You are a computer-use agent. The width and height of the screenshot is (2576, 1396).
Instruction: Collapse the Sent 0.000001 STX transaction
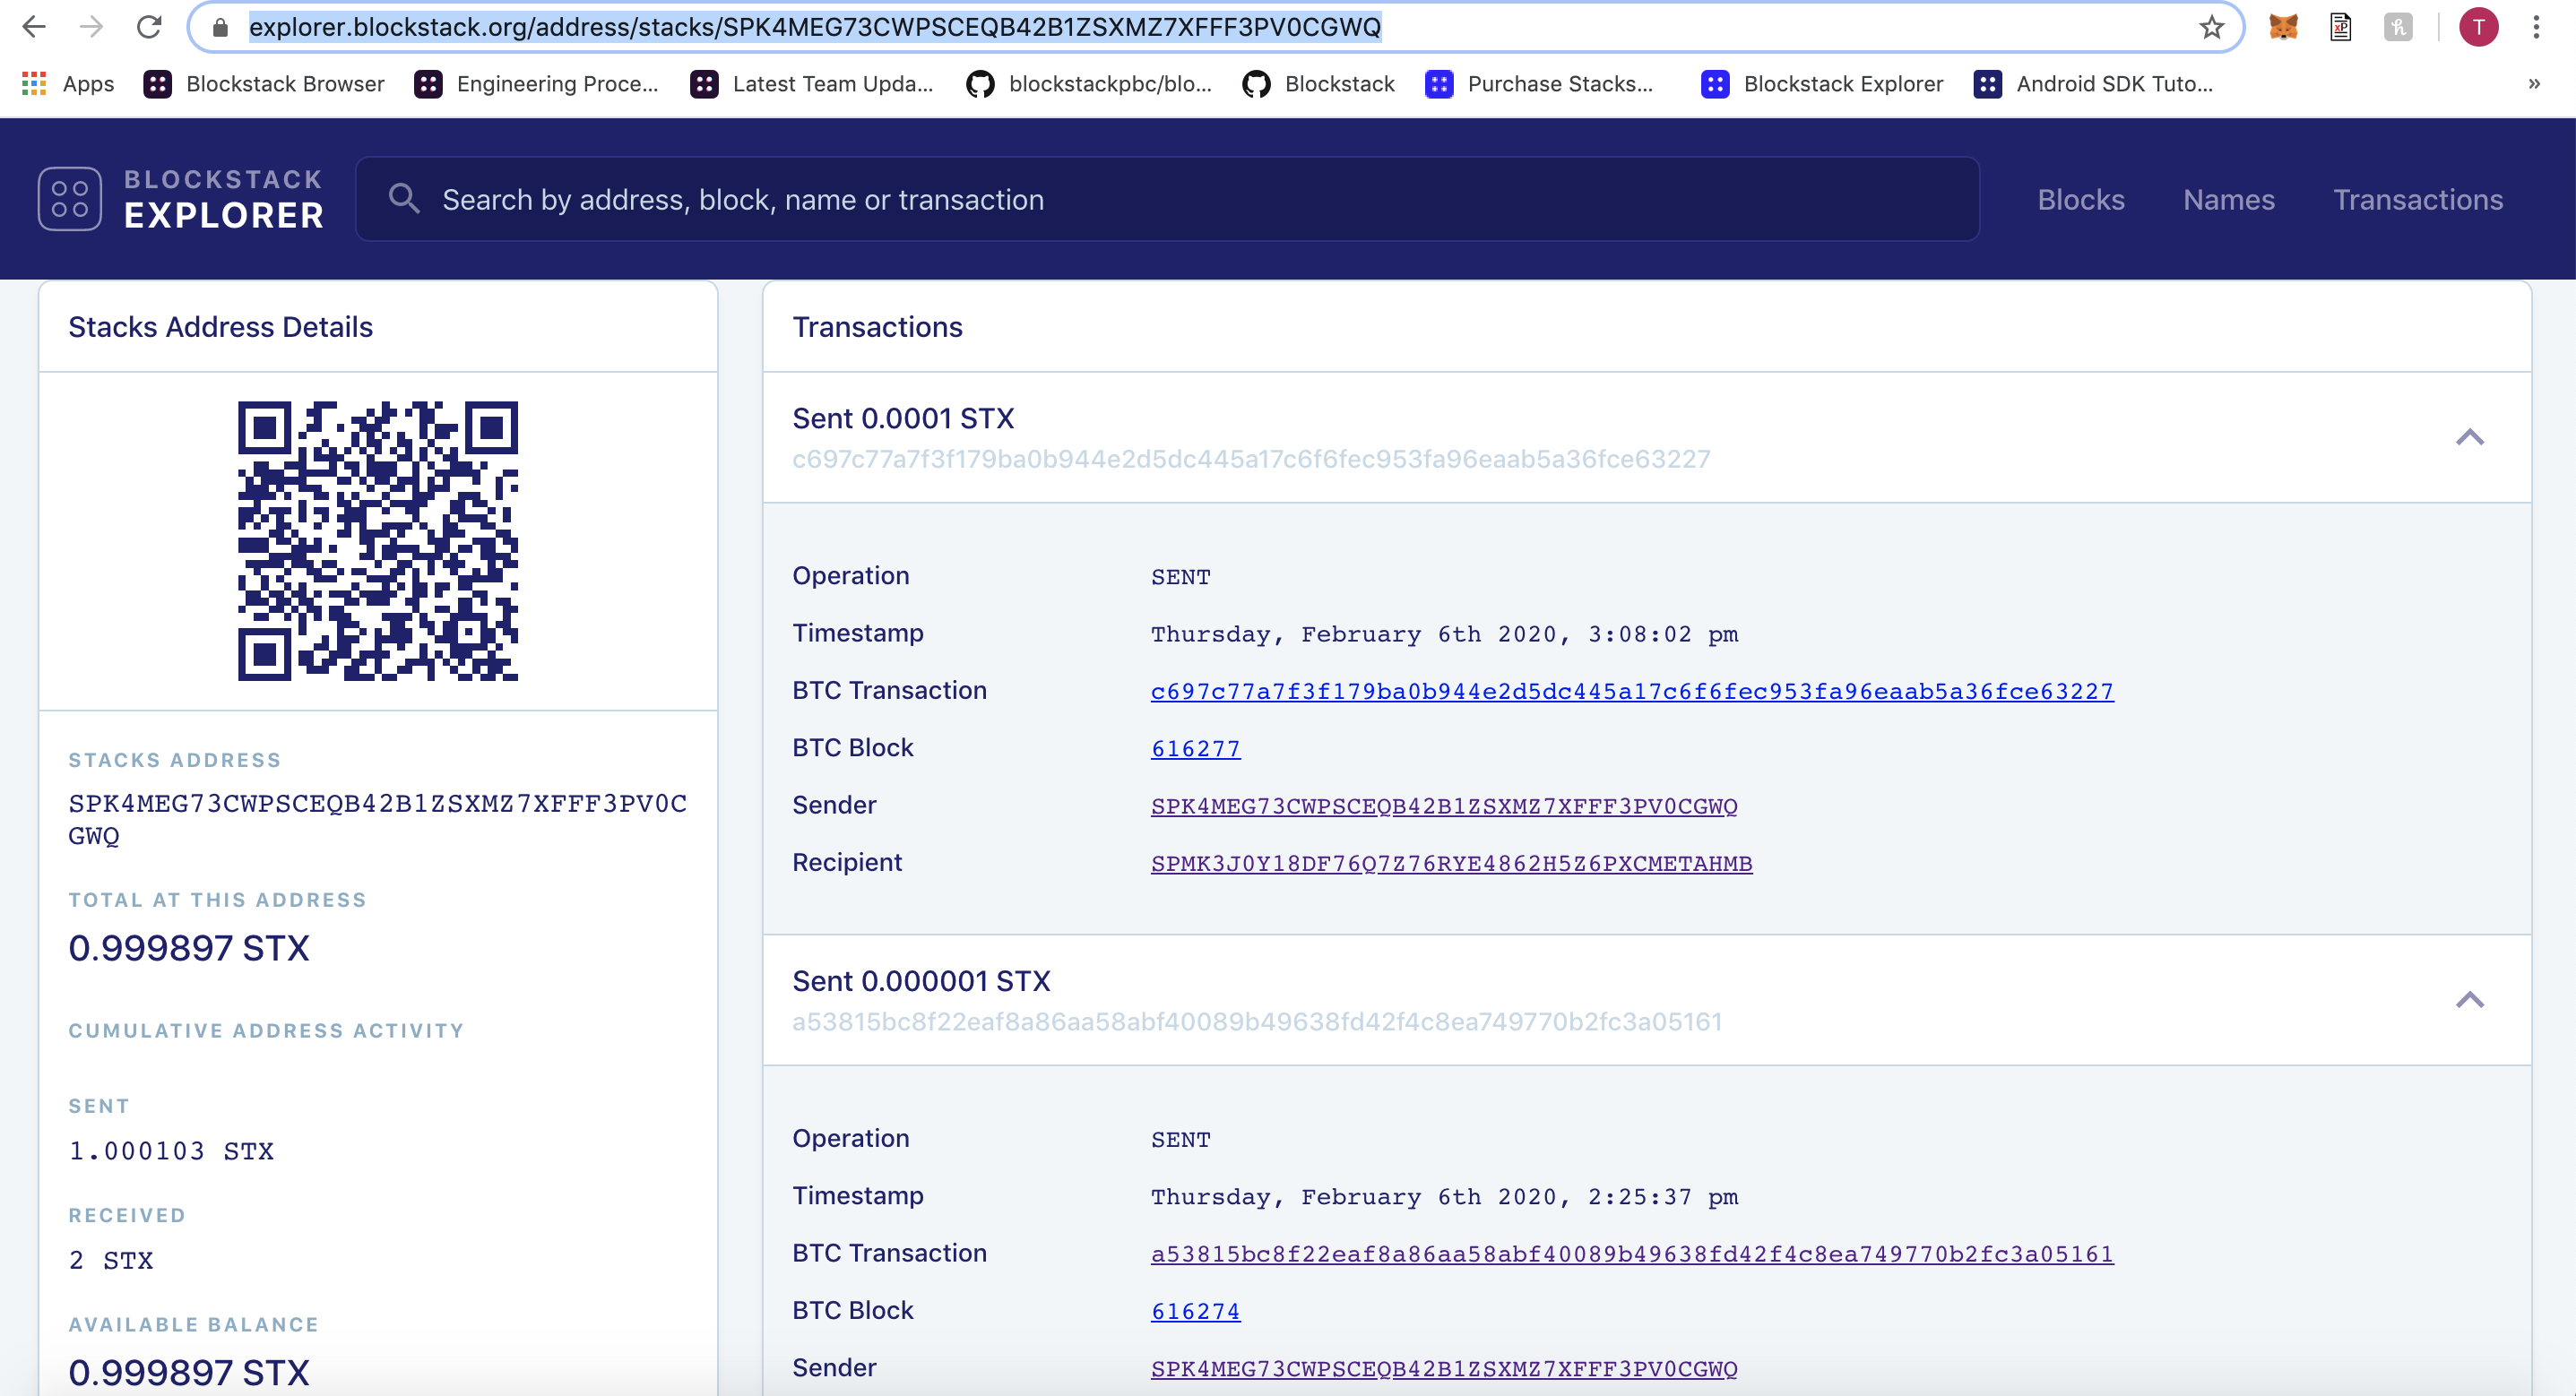click(2471, 1000)
